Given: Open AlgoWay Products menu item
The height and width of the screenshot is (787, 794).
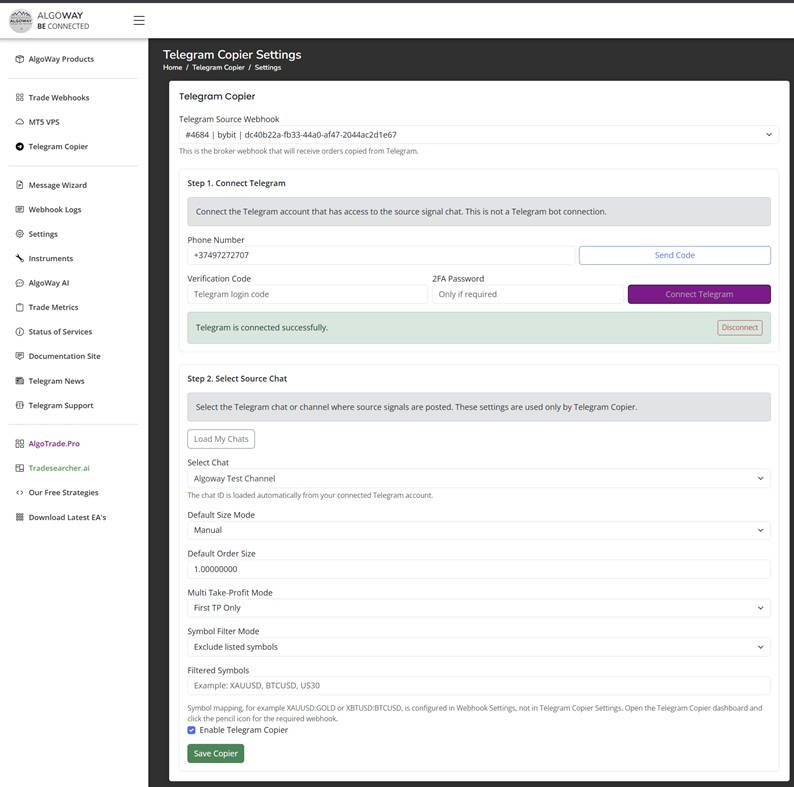Looking at the screenshot, I should (61, 59).
